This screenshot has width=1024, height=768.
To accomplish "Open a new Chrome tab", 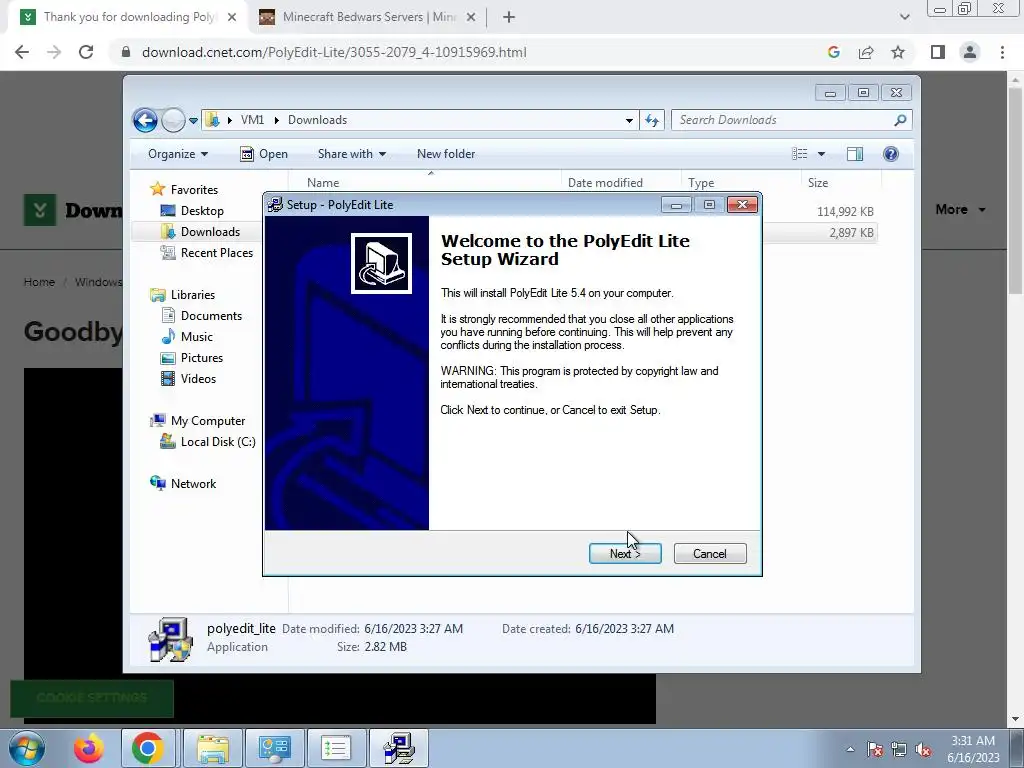I will coord(509,17).
